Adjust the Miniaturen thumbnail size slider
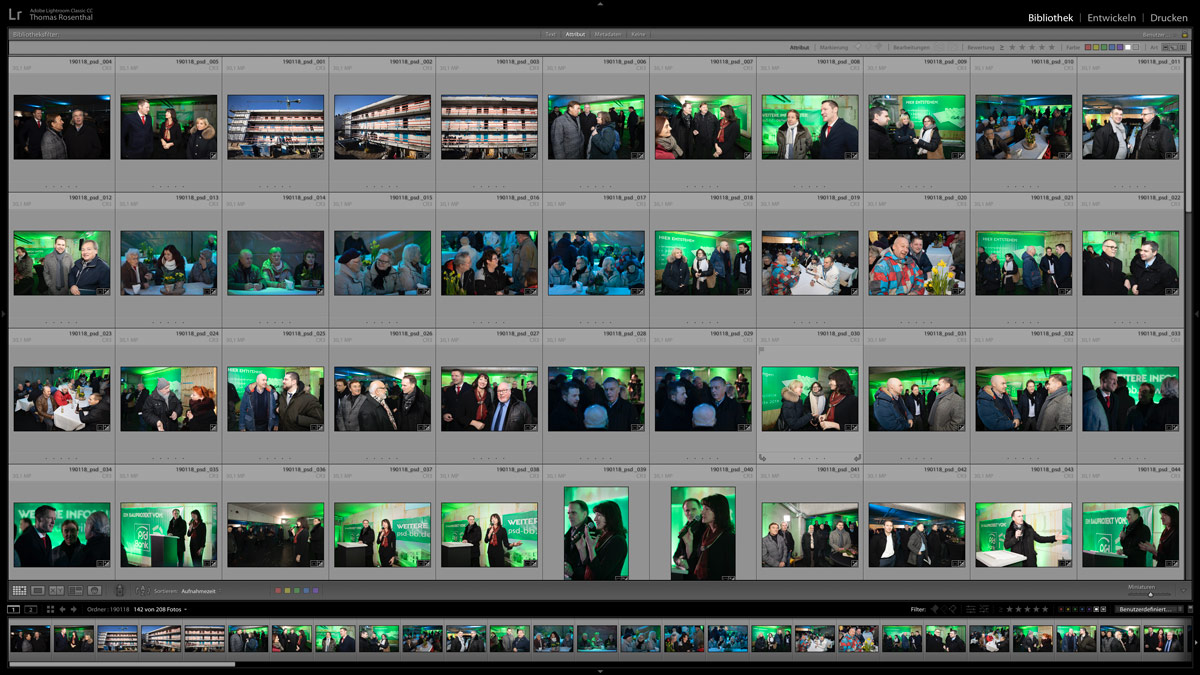The image size is (1200, 675). (1150, 594)
